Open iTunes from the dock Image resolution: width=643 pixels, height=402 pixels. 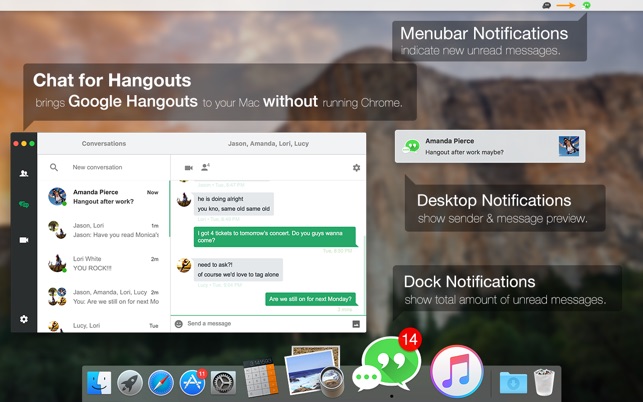pyautogui.click(x=456, y=372)
